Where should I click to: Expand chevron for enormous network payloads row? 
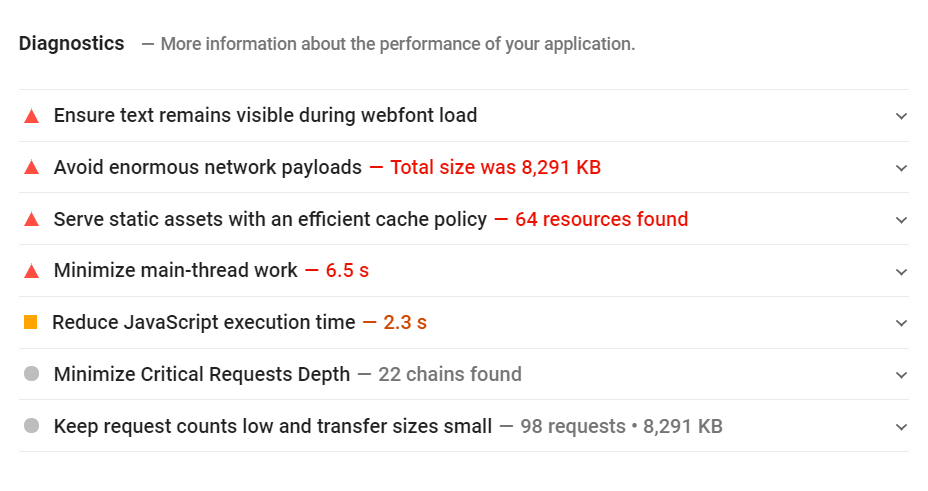tap(901, 168)
